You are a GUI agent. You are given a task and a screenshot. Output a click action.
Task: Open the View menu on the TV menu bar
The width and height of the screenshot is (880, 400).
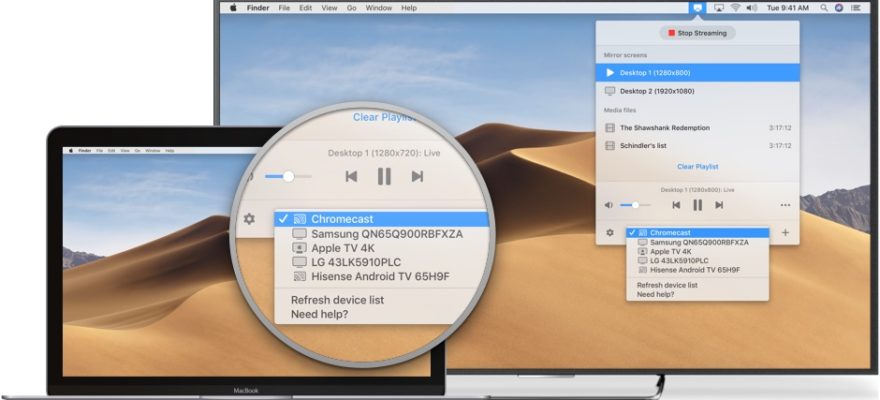click(329, 8)
